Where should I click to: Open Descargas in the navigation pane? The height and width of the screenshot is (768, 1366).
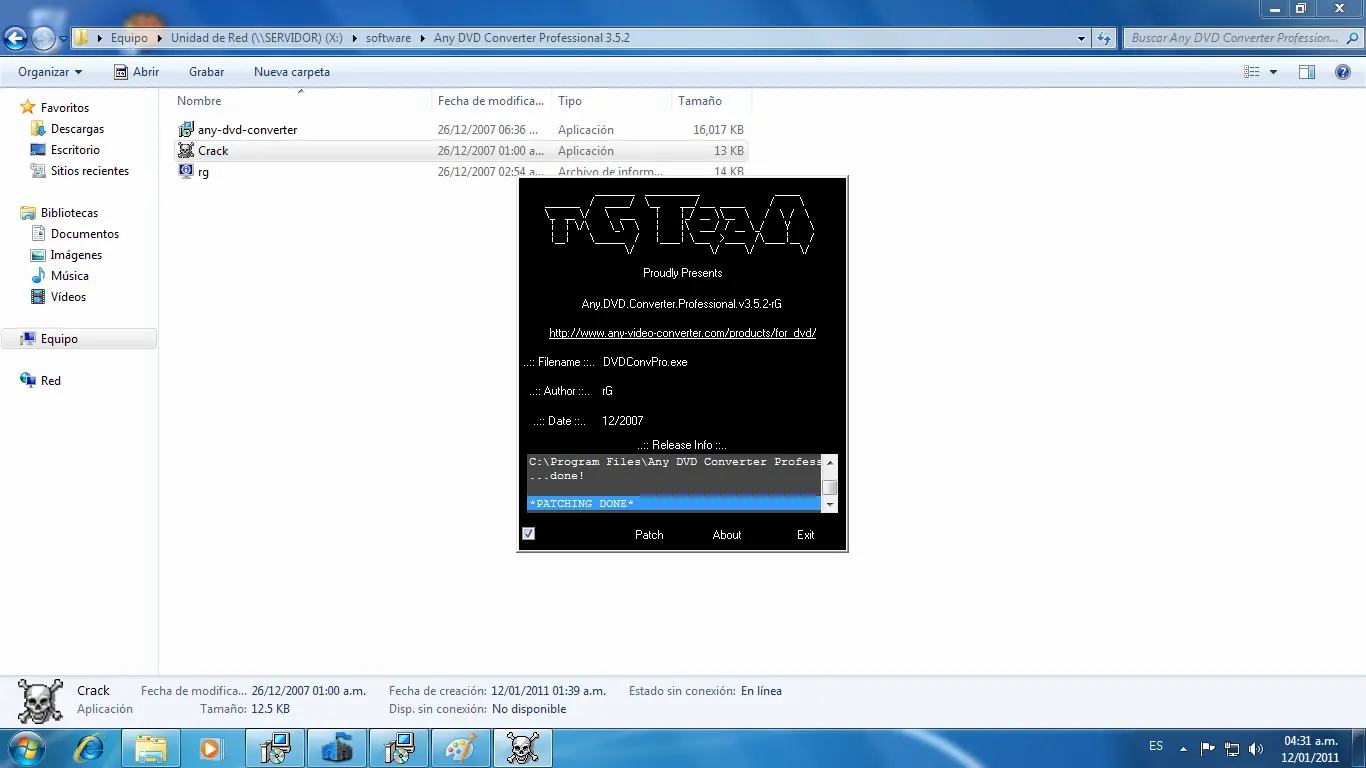coord(77,129)
